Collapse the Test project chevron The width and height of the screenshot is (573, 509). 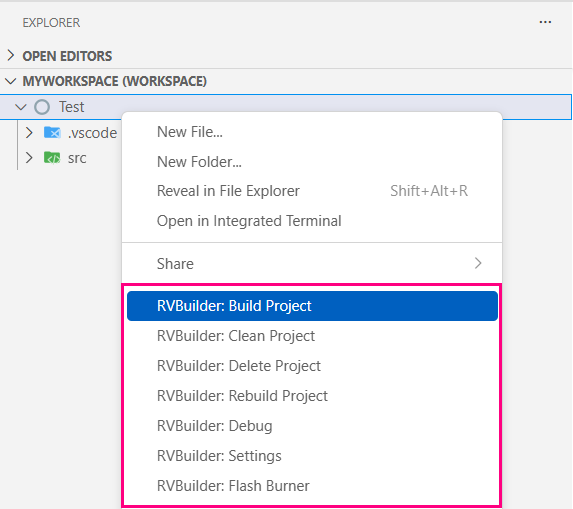(21, 107)
